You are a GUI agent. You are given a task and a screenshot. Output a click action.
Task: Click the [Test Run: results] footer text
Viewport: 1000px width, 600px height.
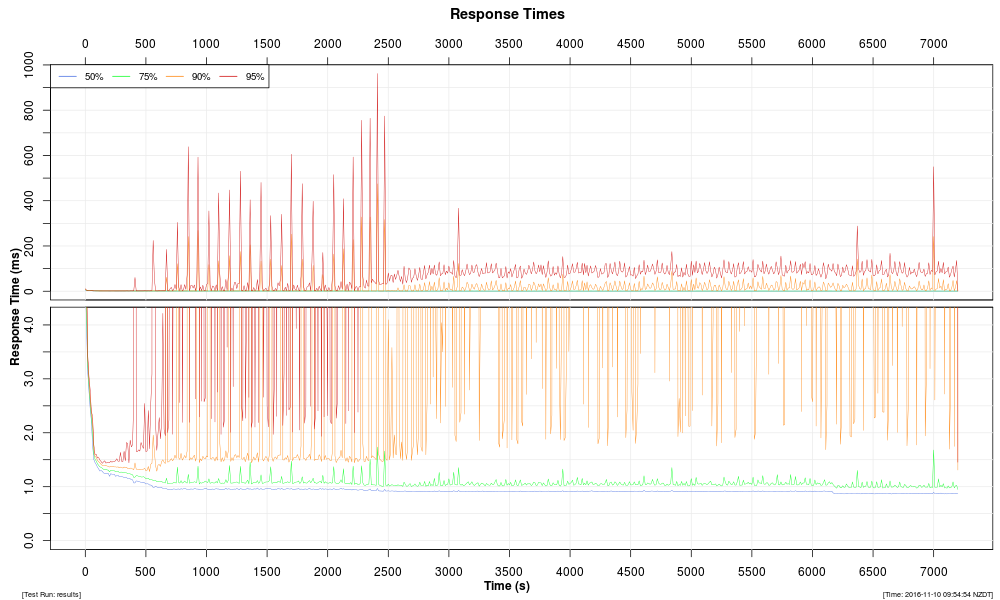tap(51, 594)
